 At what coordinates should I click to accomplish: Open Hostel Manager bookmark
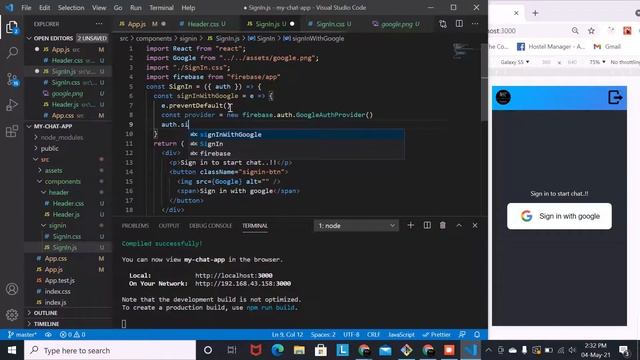[x=551, y=47]
